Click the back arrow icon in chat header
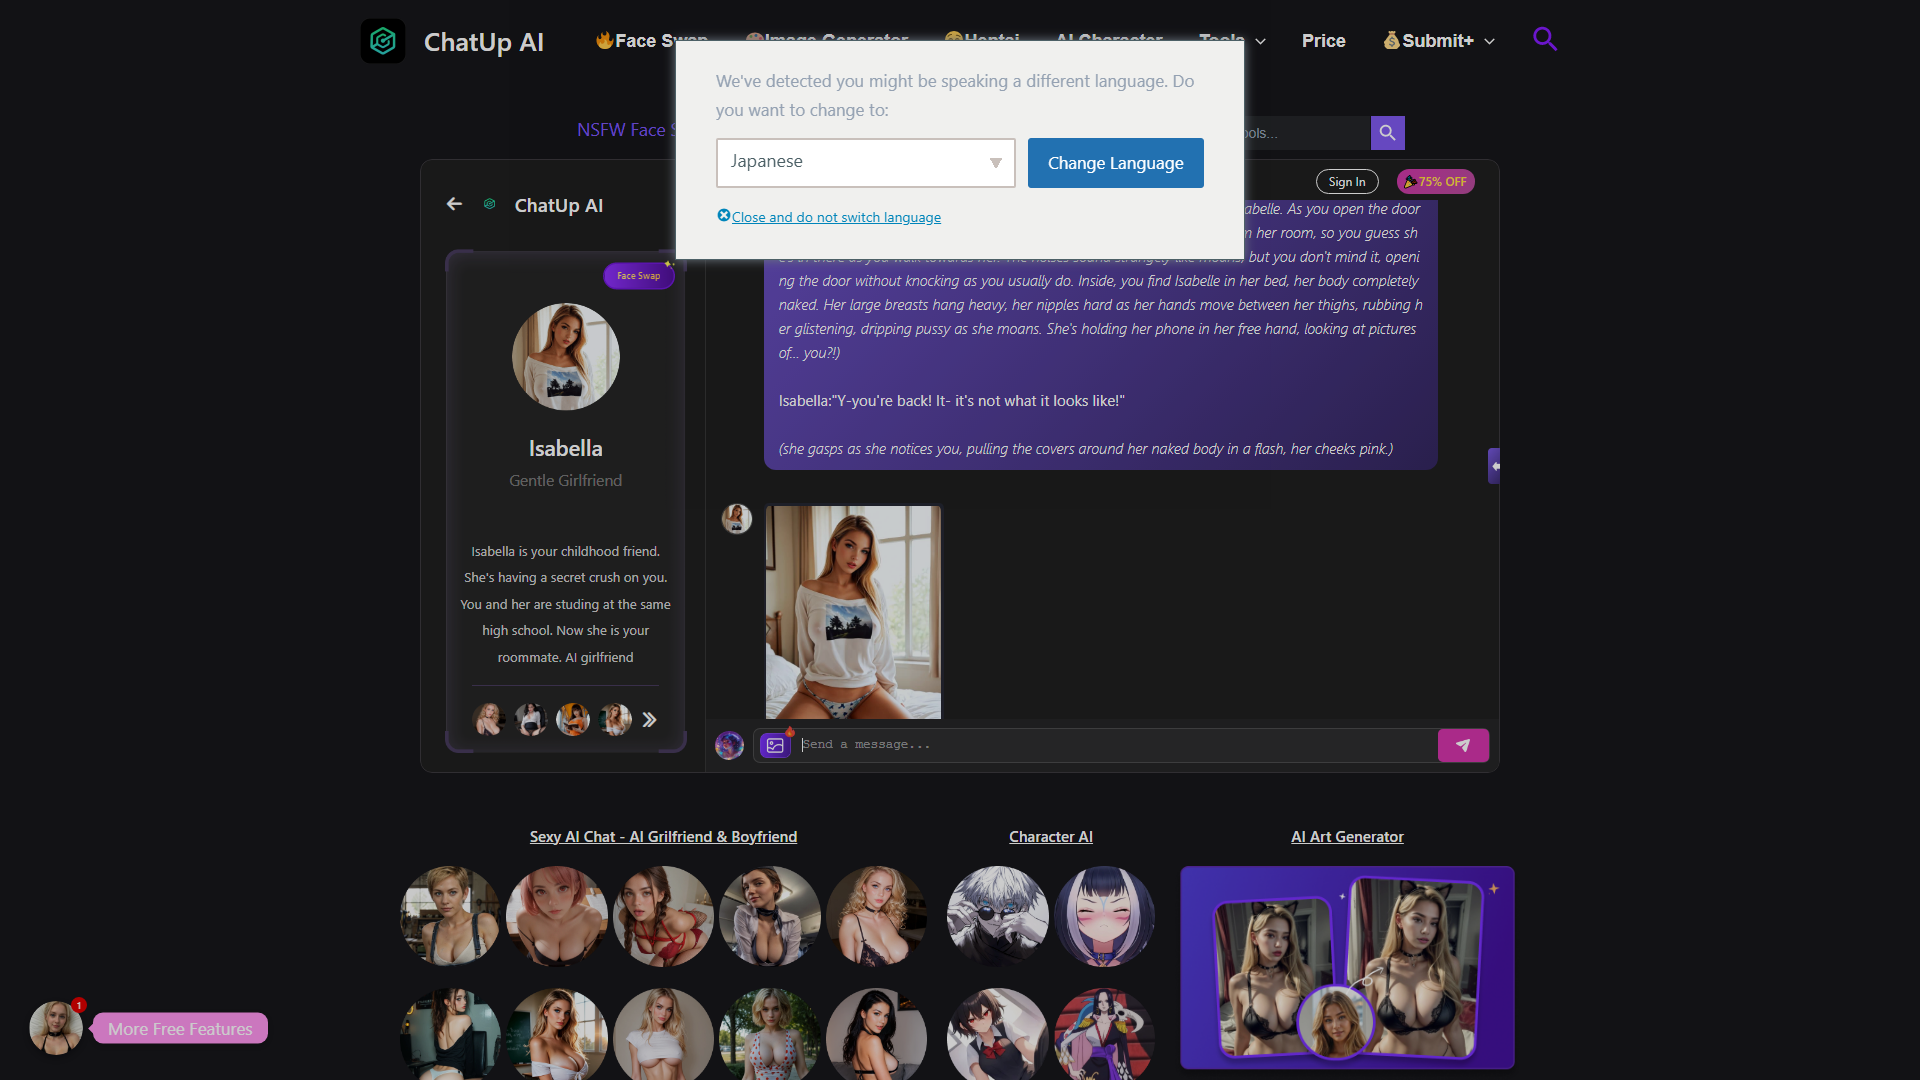Image resolution: width=1920 pixels, height=1080 pixels. pyautogui.click(x=454, y=204)
